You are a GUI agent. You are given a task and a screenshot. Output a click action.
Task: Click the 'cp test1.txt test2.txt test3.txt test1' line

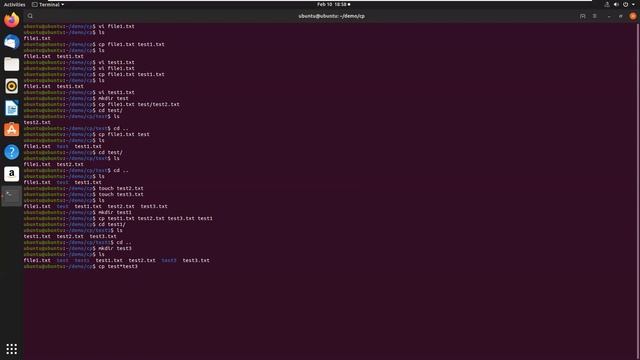(118, 218)
